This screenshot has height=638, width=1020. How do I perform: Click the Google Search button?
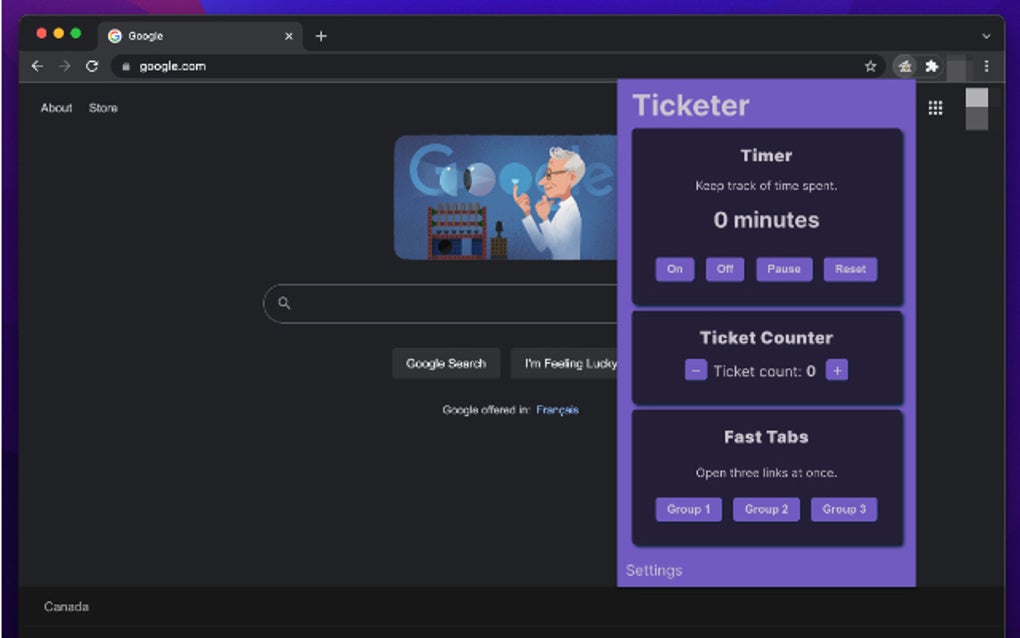(x=446, y=363)
